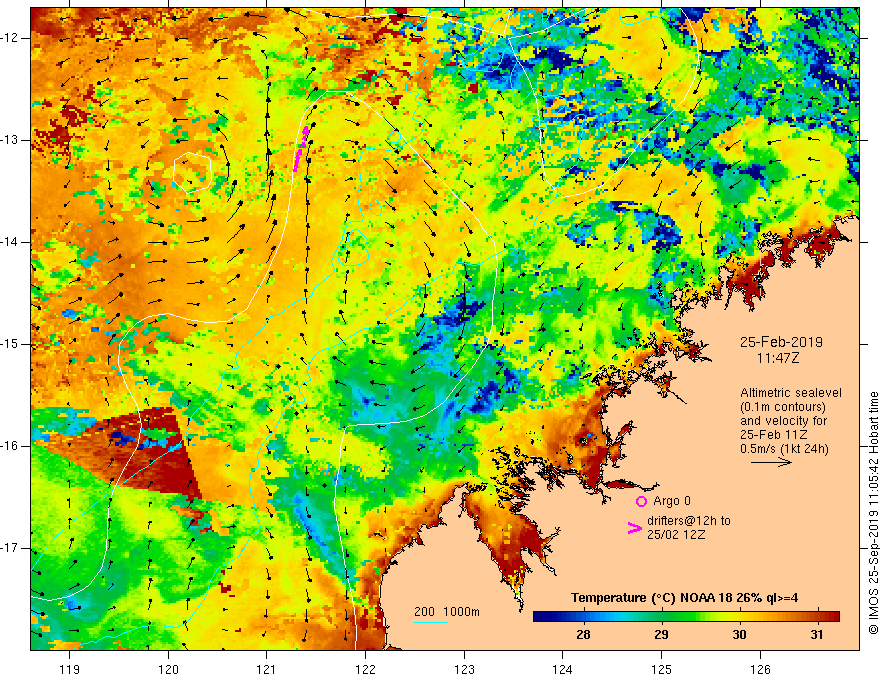Click the small white closed contour hexagon
The width and height of the screenshot is (880, 680).
(192, 172)
